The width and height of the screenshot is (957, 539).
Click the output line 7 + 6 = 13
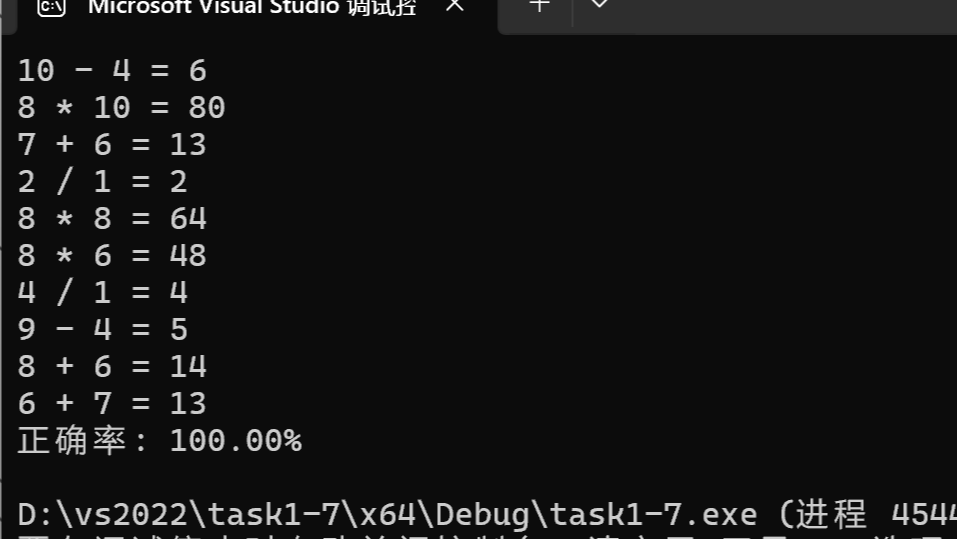pos(112,145)
